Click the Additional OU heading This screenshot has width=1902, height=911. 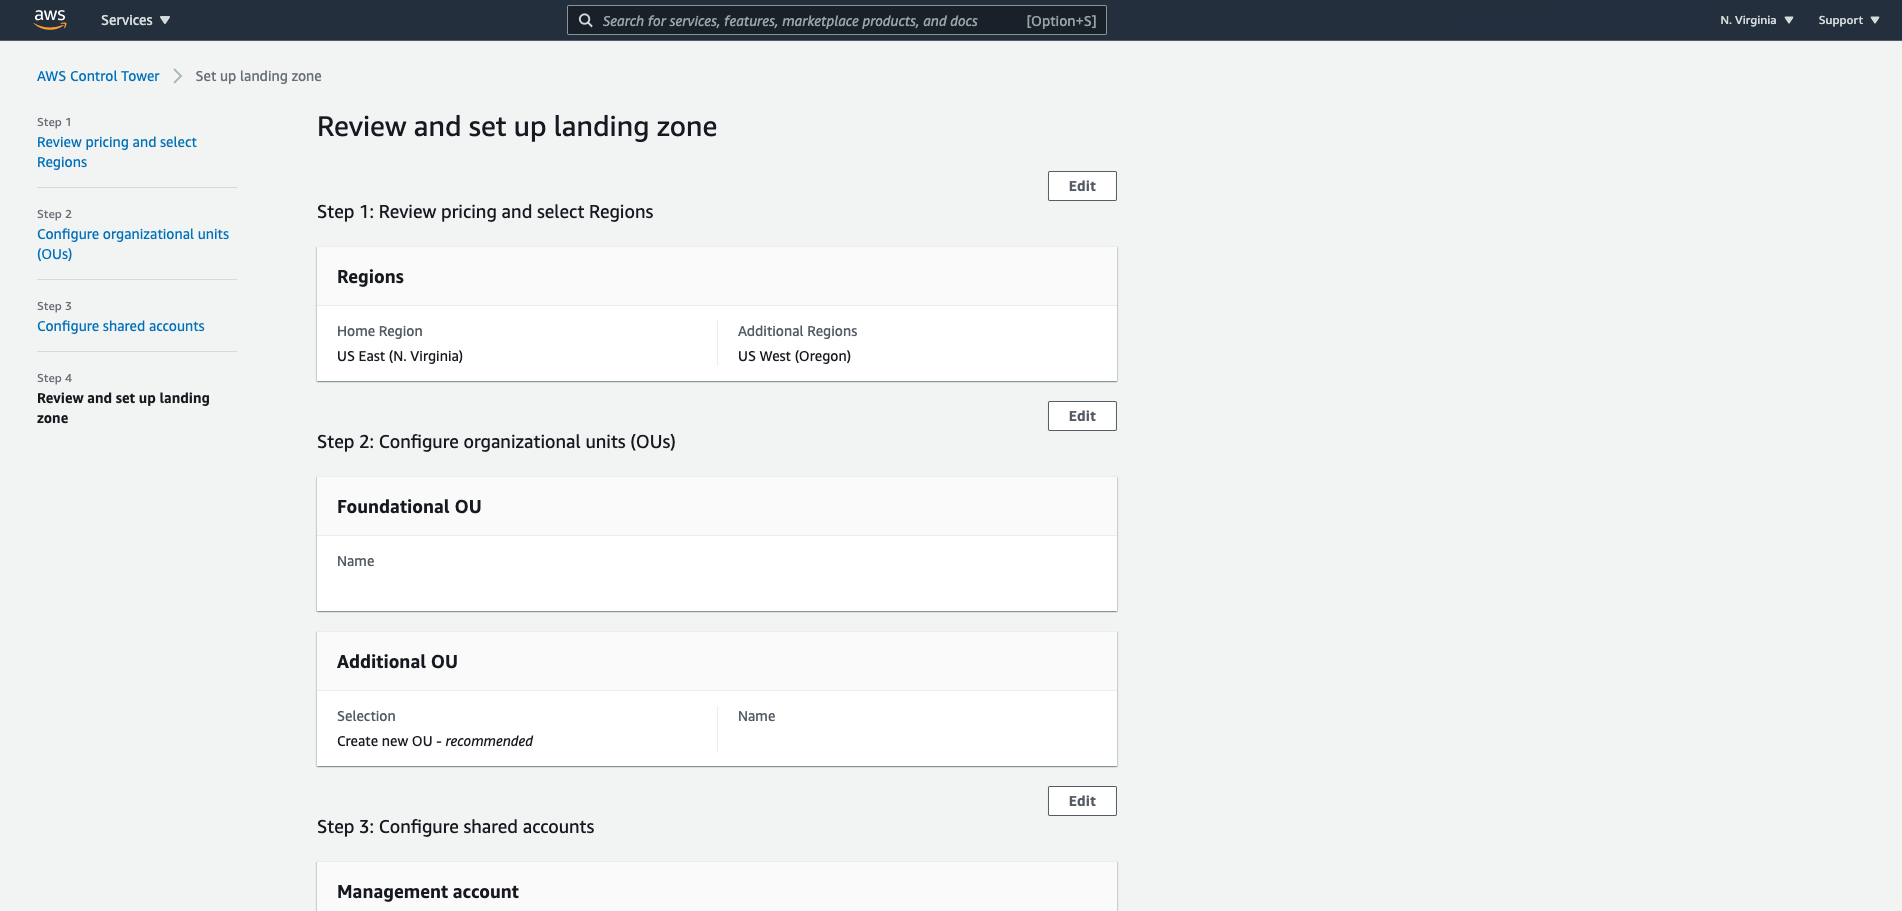(x=397, y=662)
